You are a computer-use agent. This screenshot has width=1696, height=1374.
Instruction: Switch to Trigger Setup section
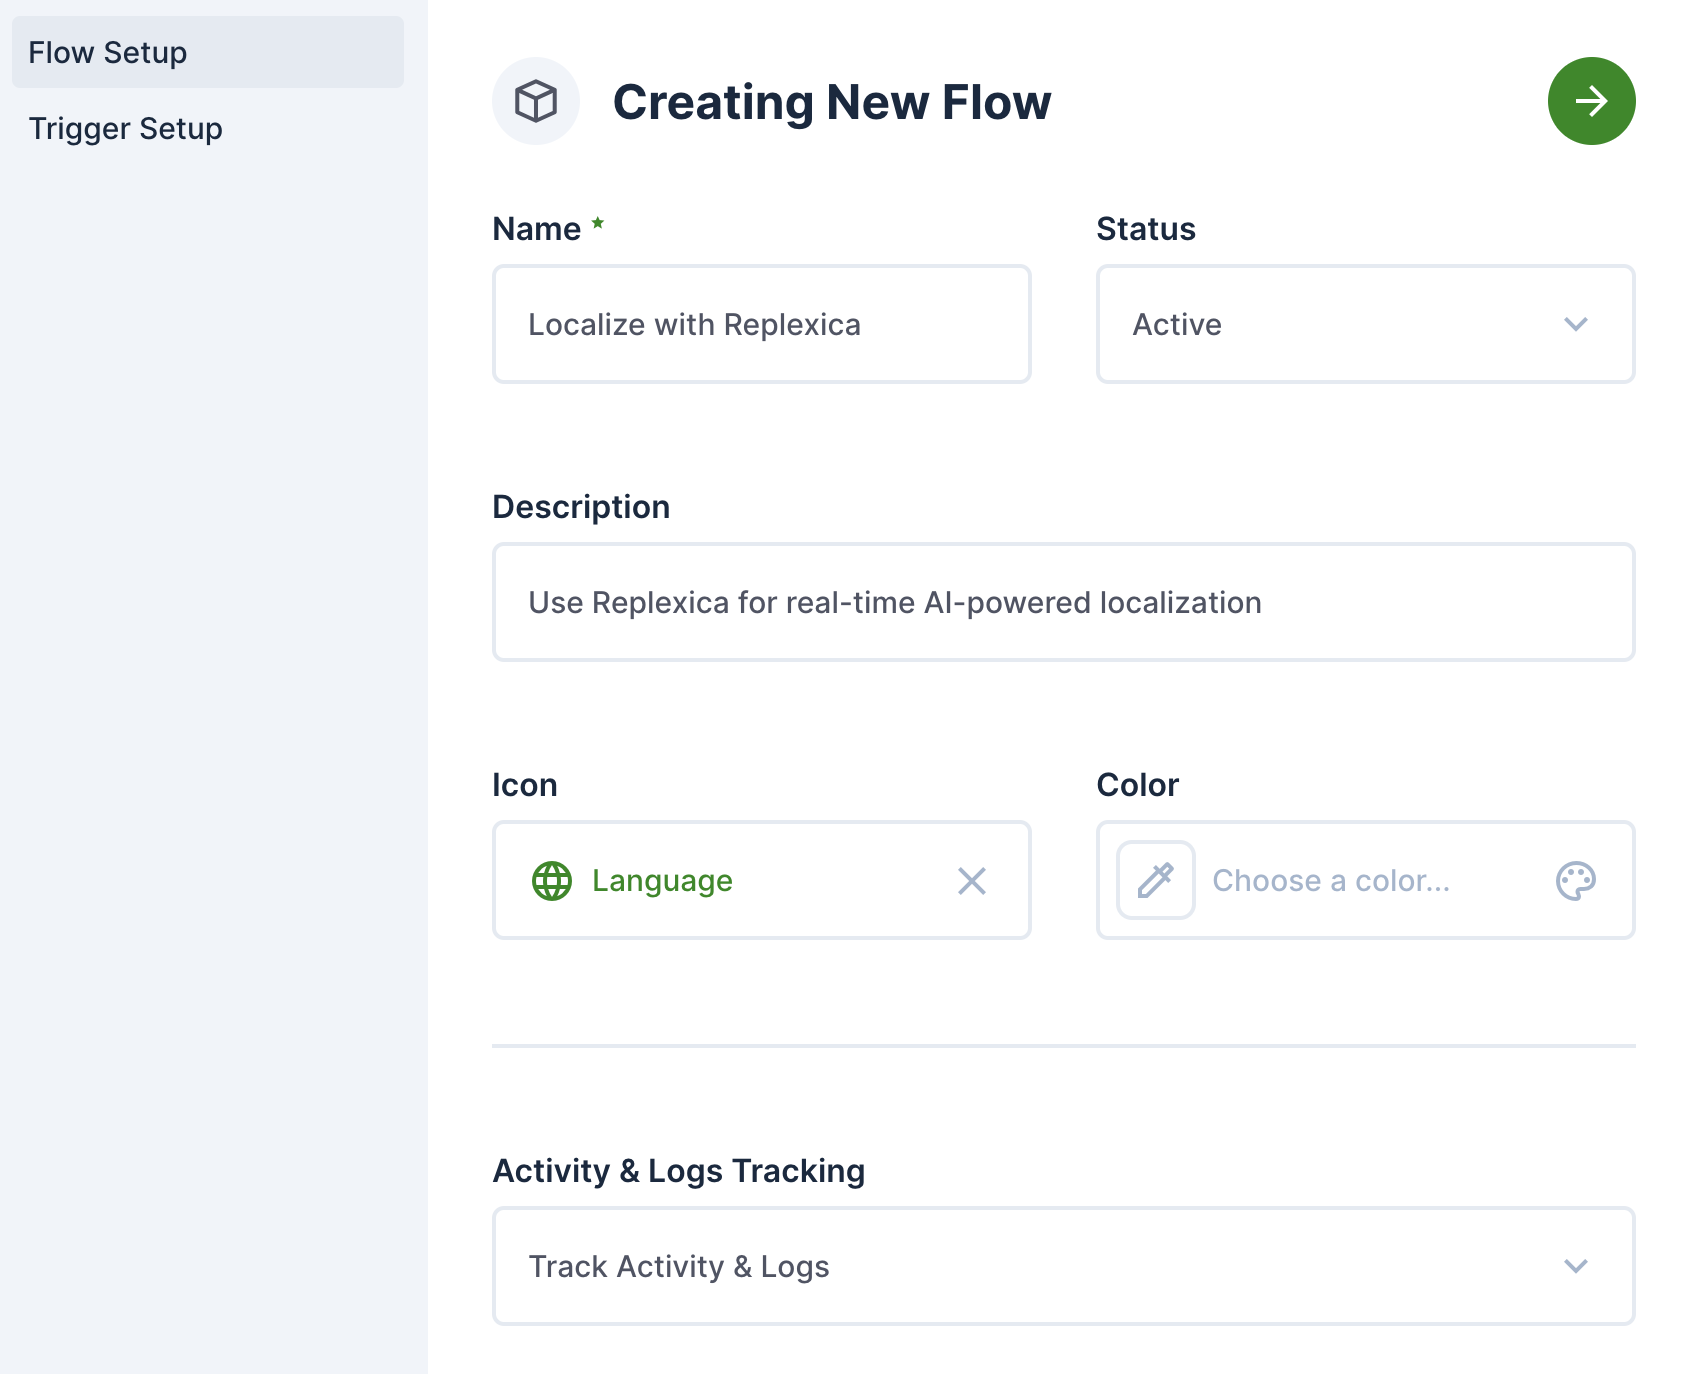[x=208, y=128]
